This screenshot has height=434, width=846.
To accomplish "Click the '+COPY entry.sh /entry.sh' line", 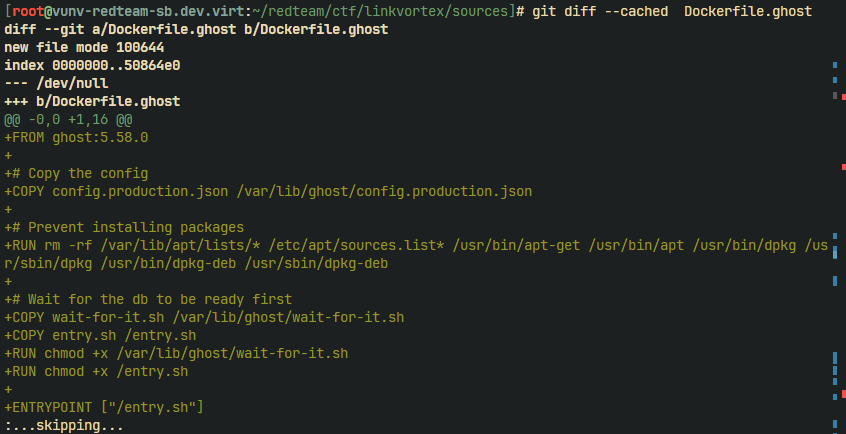I will (x=100, y=335).
